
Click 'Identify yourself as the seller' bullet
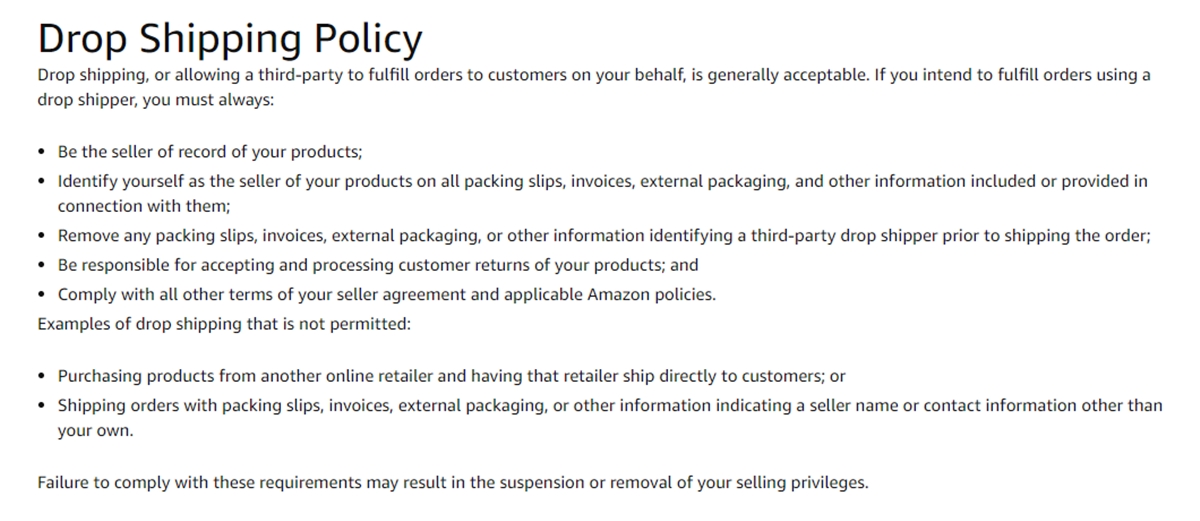[x=603, y=194]
